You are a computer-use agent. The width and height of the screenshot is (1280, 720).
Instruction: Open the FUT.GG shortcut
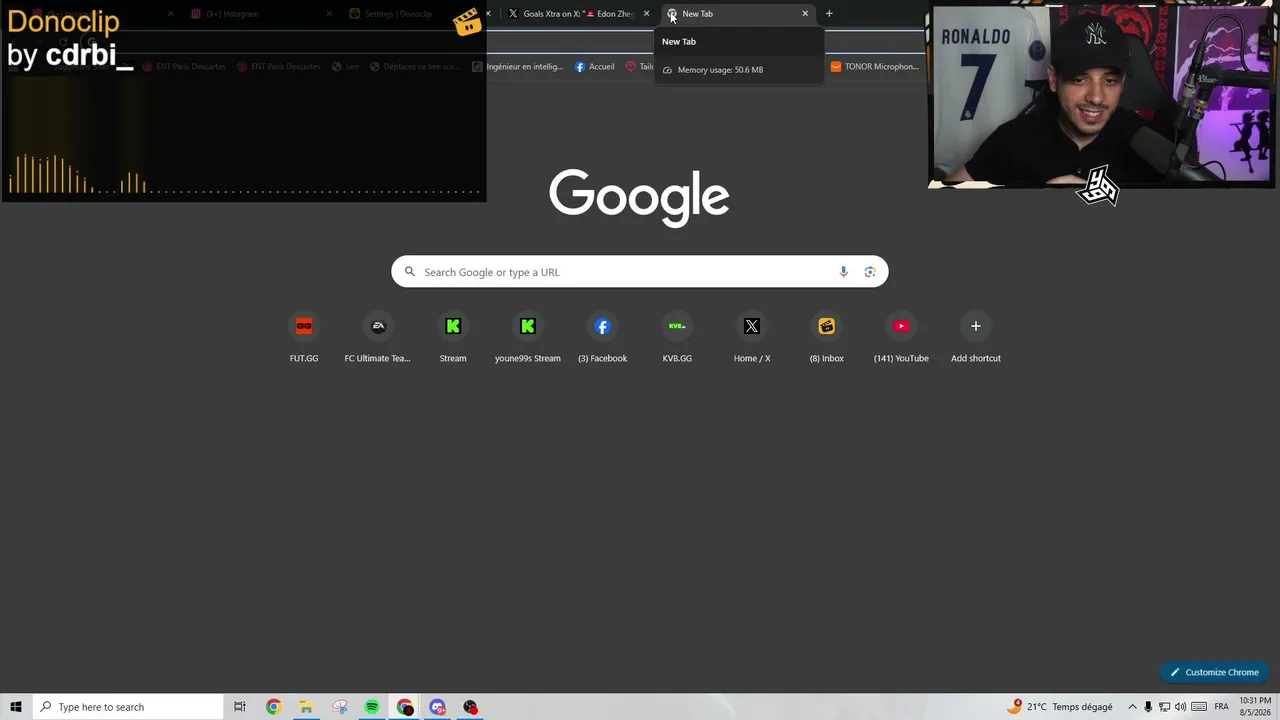tap(304, 338)
